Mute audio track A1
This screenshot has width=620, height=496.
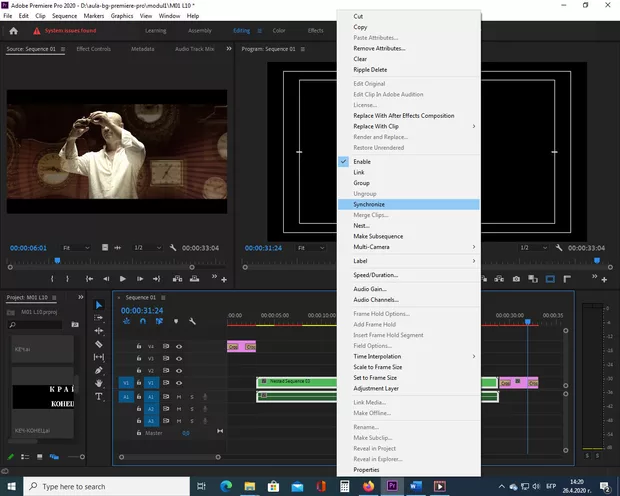pos(180,396)
